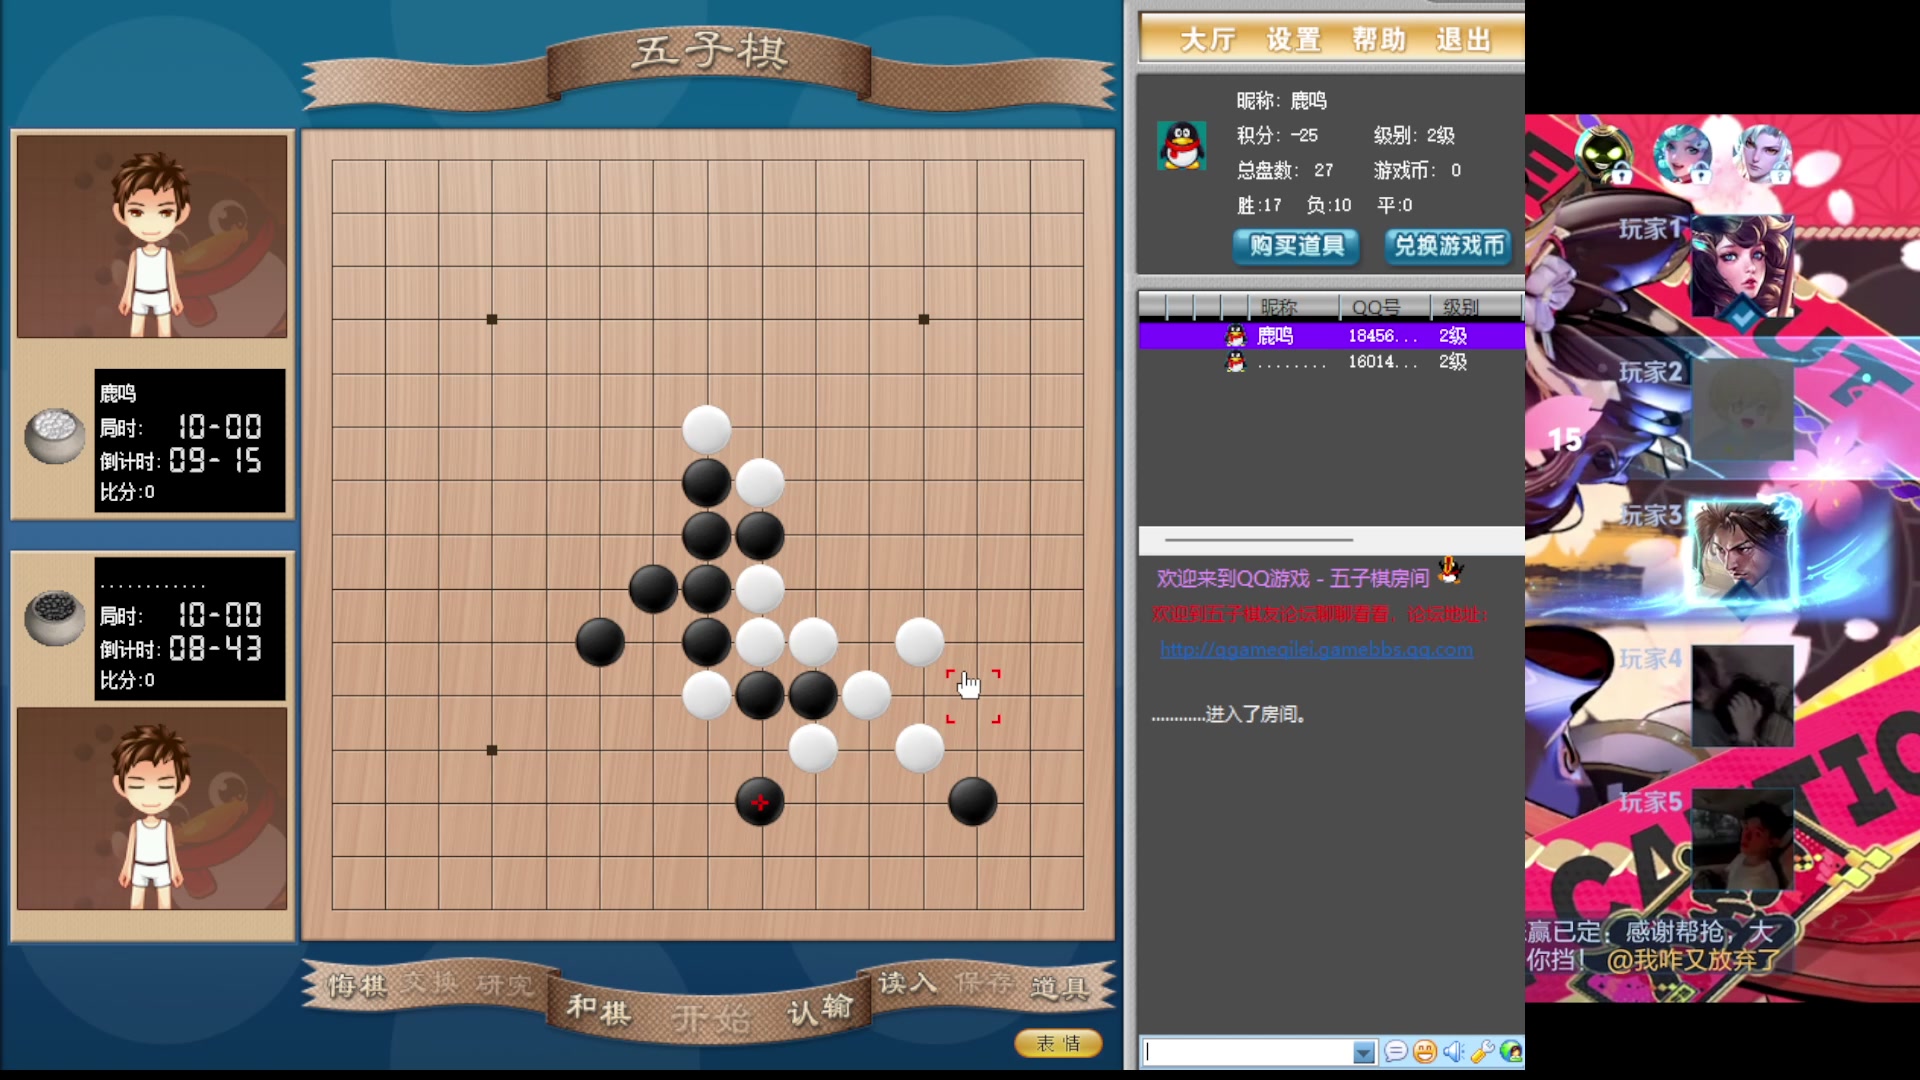Open the 道具 items button
The height and width of the screenshot is (1080, 1920).
tap(1060, 988)
